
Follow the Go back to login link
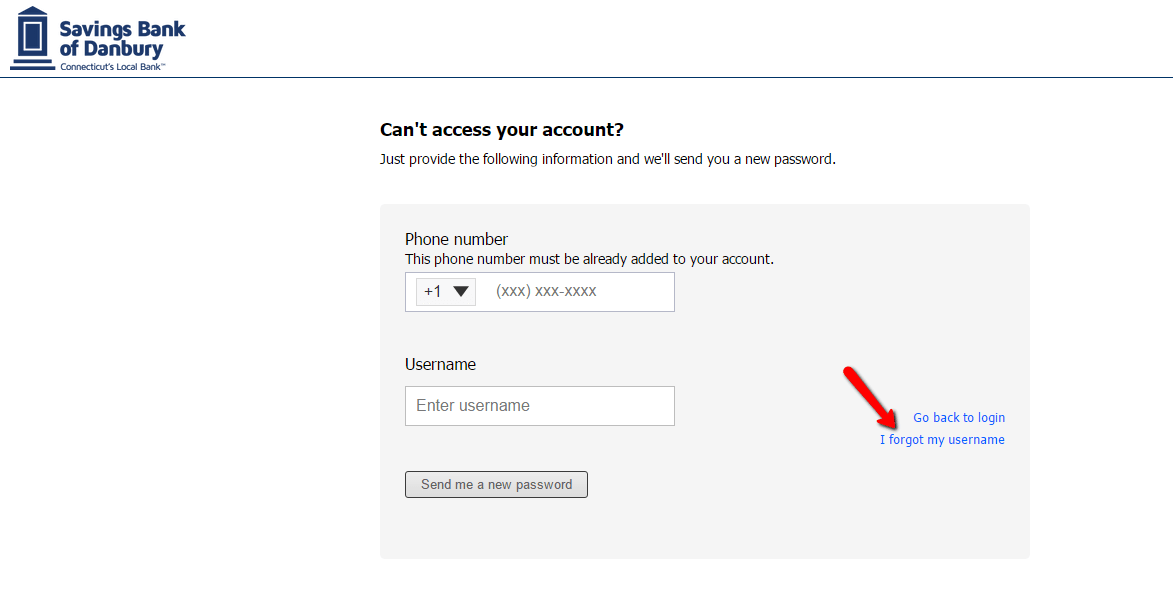pos(958,417)
